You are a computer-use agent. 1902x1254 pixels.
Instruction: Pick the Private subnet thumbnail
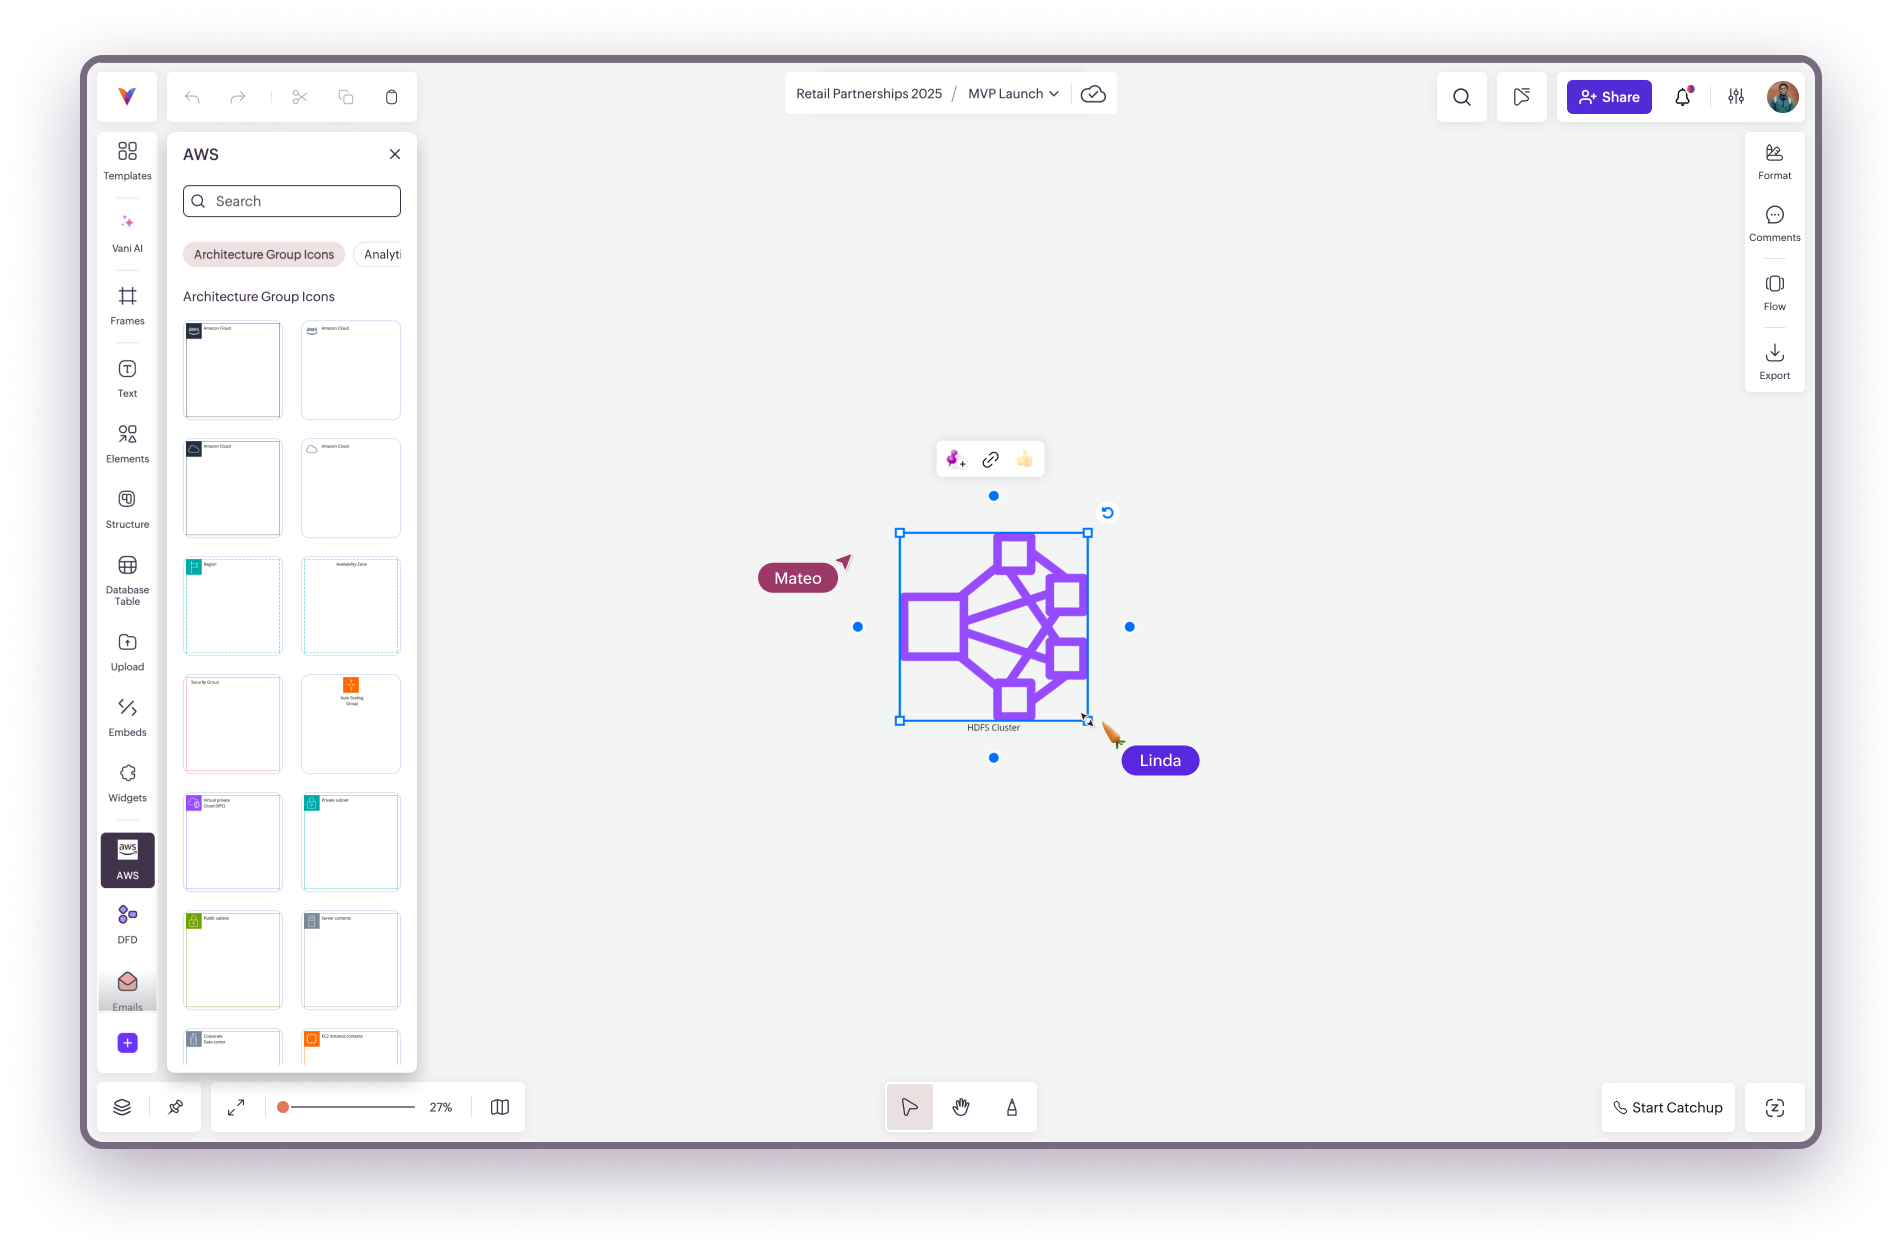tap(351, 842)
